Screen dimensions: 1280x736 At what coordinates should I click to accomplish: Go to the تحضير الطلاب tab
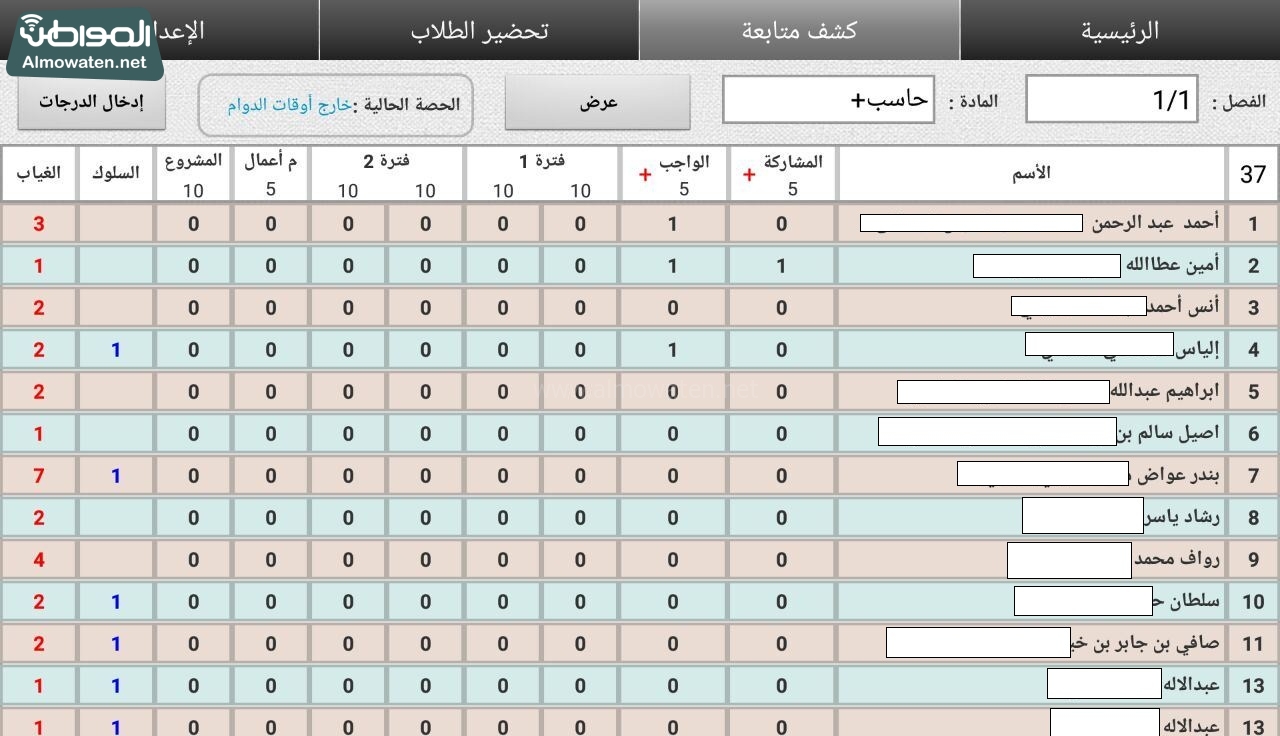[x=479, y=30]
